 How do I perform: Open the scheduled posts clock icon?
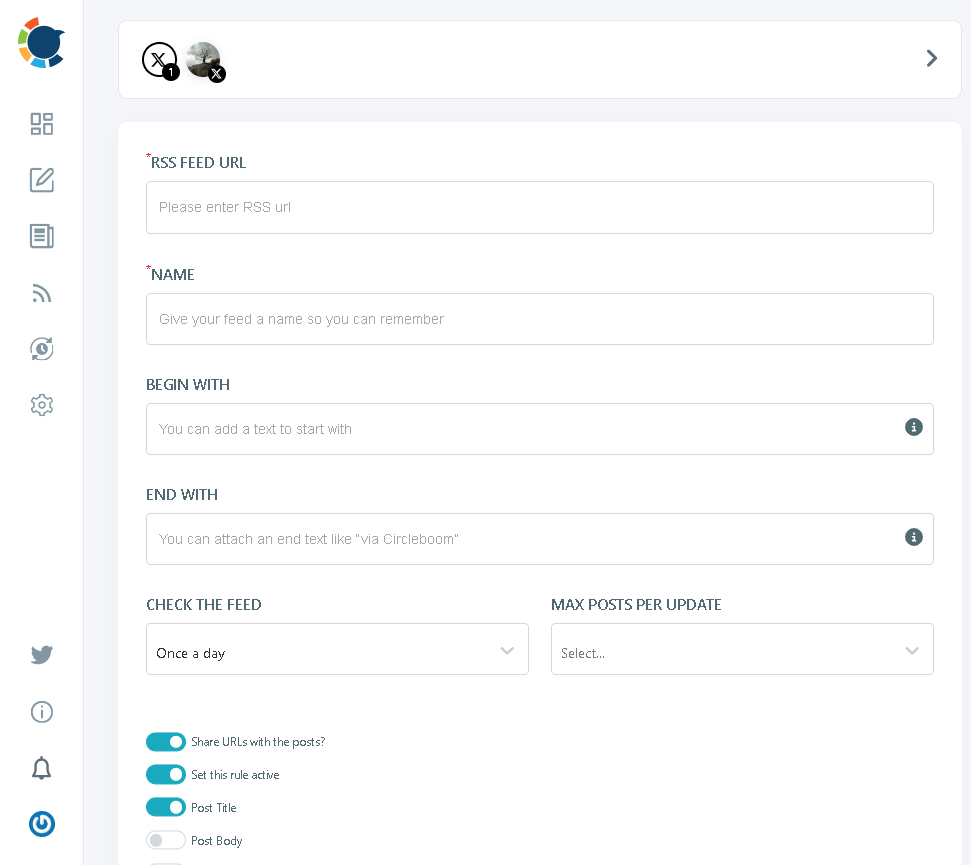(41, 348)
